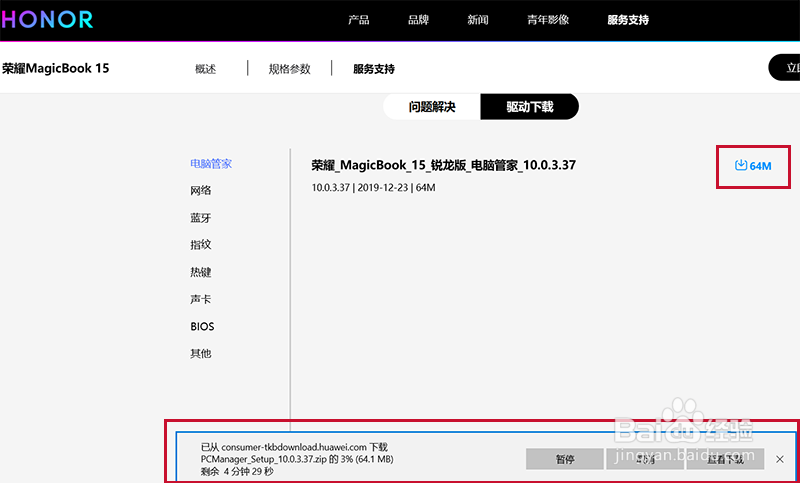Open the 产品 menu
This screenshot has height=483, width=800.
359,20
